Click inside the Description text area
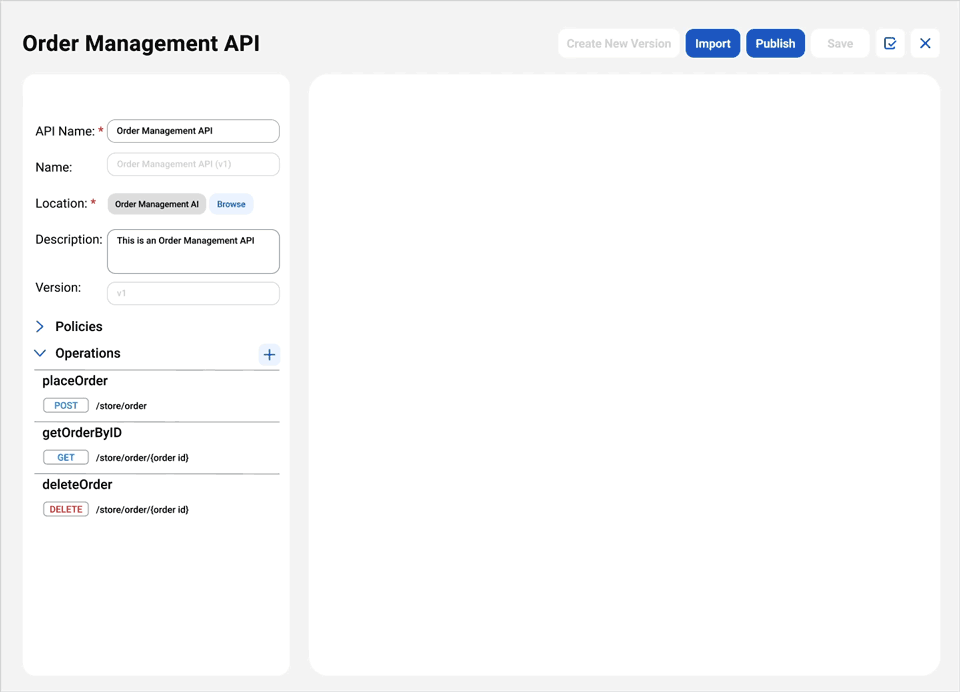Viewport: 960px width, 692px height. pyautogui.click(x=192, y=250)
